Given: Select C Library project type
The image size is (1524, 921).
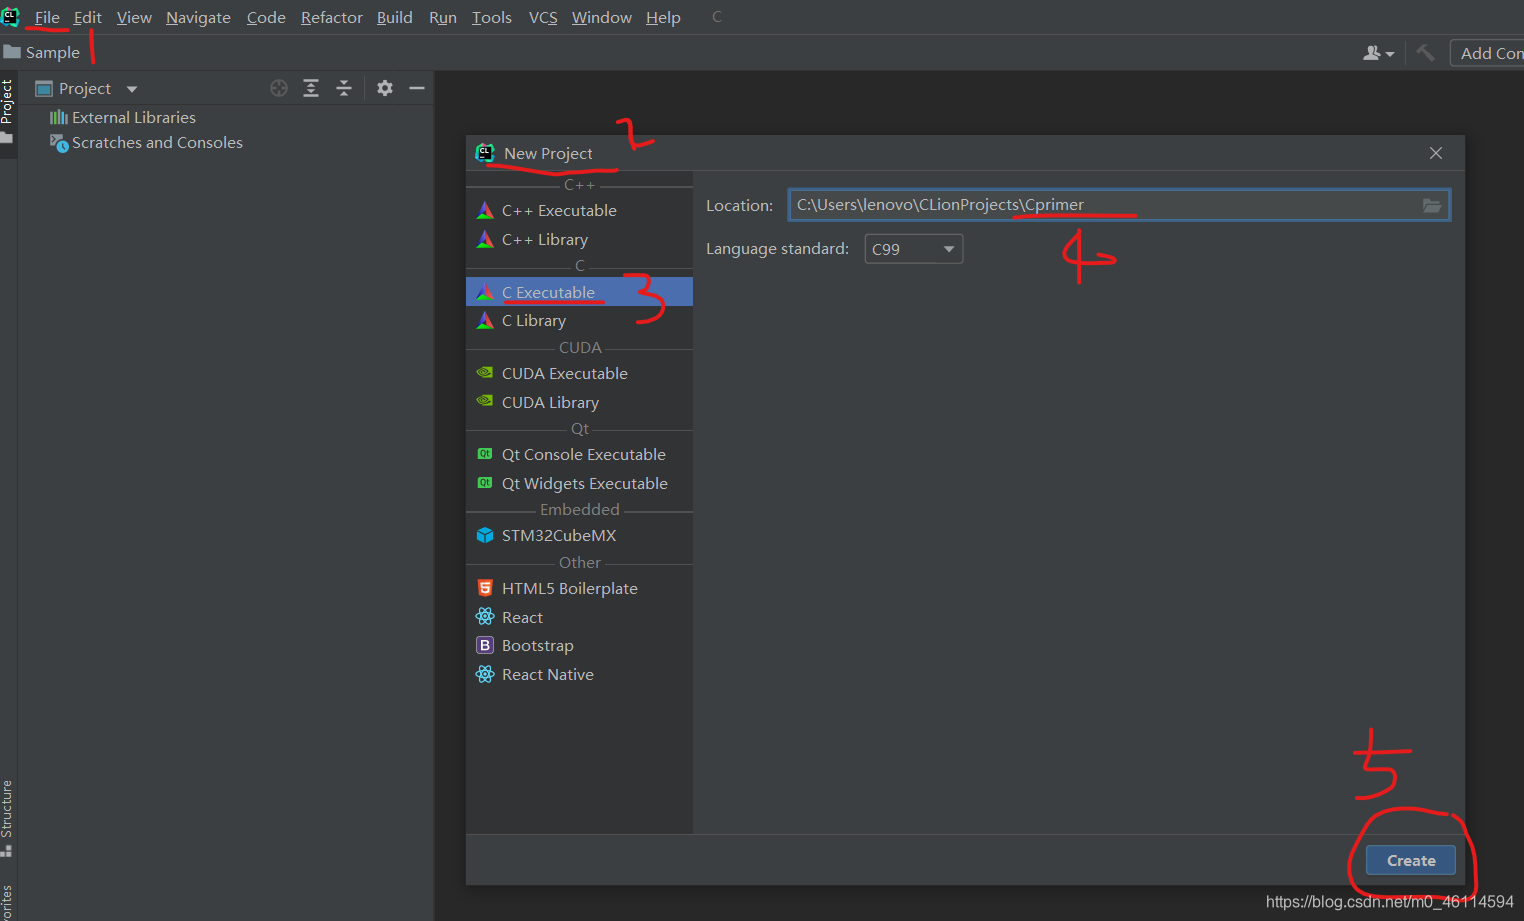Looking at the screenshot, I should 579,321.
